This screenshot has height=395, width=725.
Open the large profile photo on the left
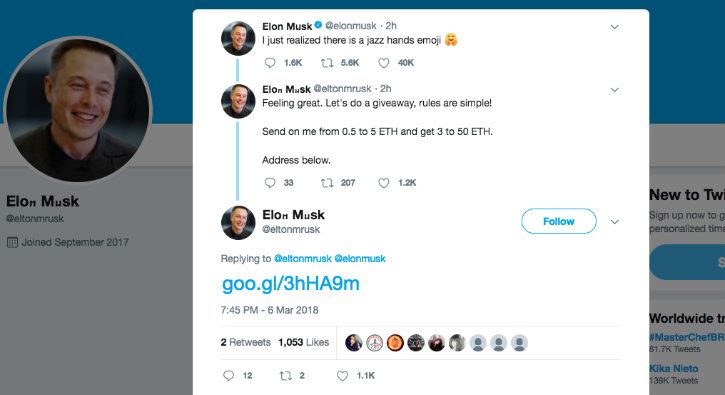click(78, 109)
